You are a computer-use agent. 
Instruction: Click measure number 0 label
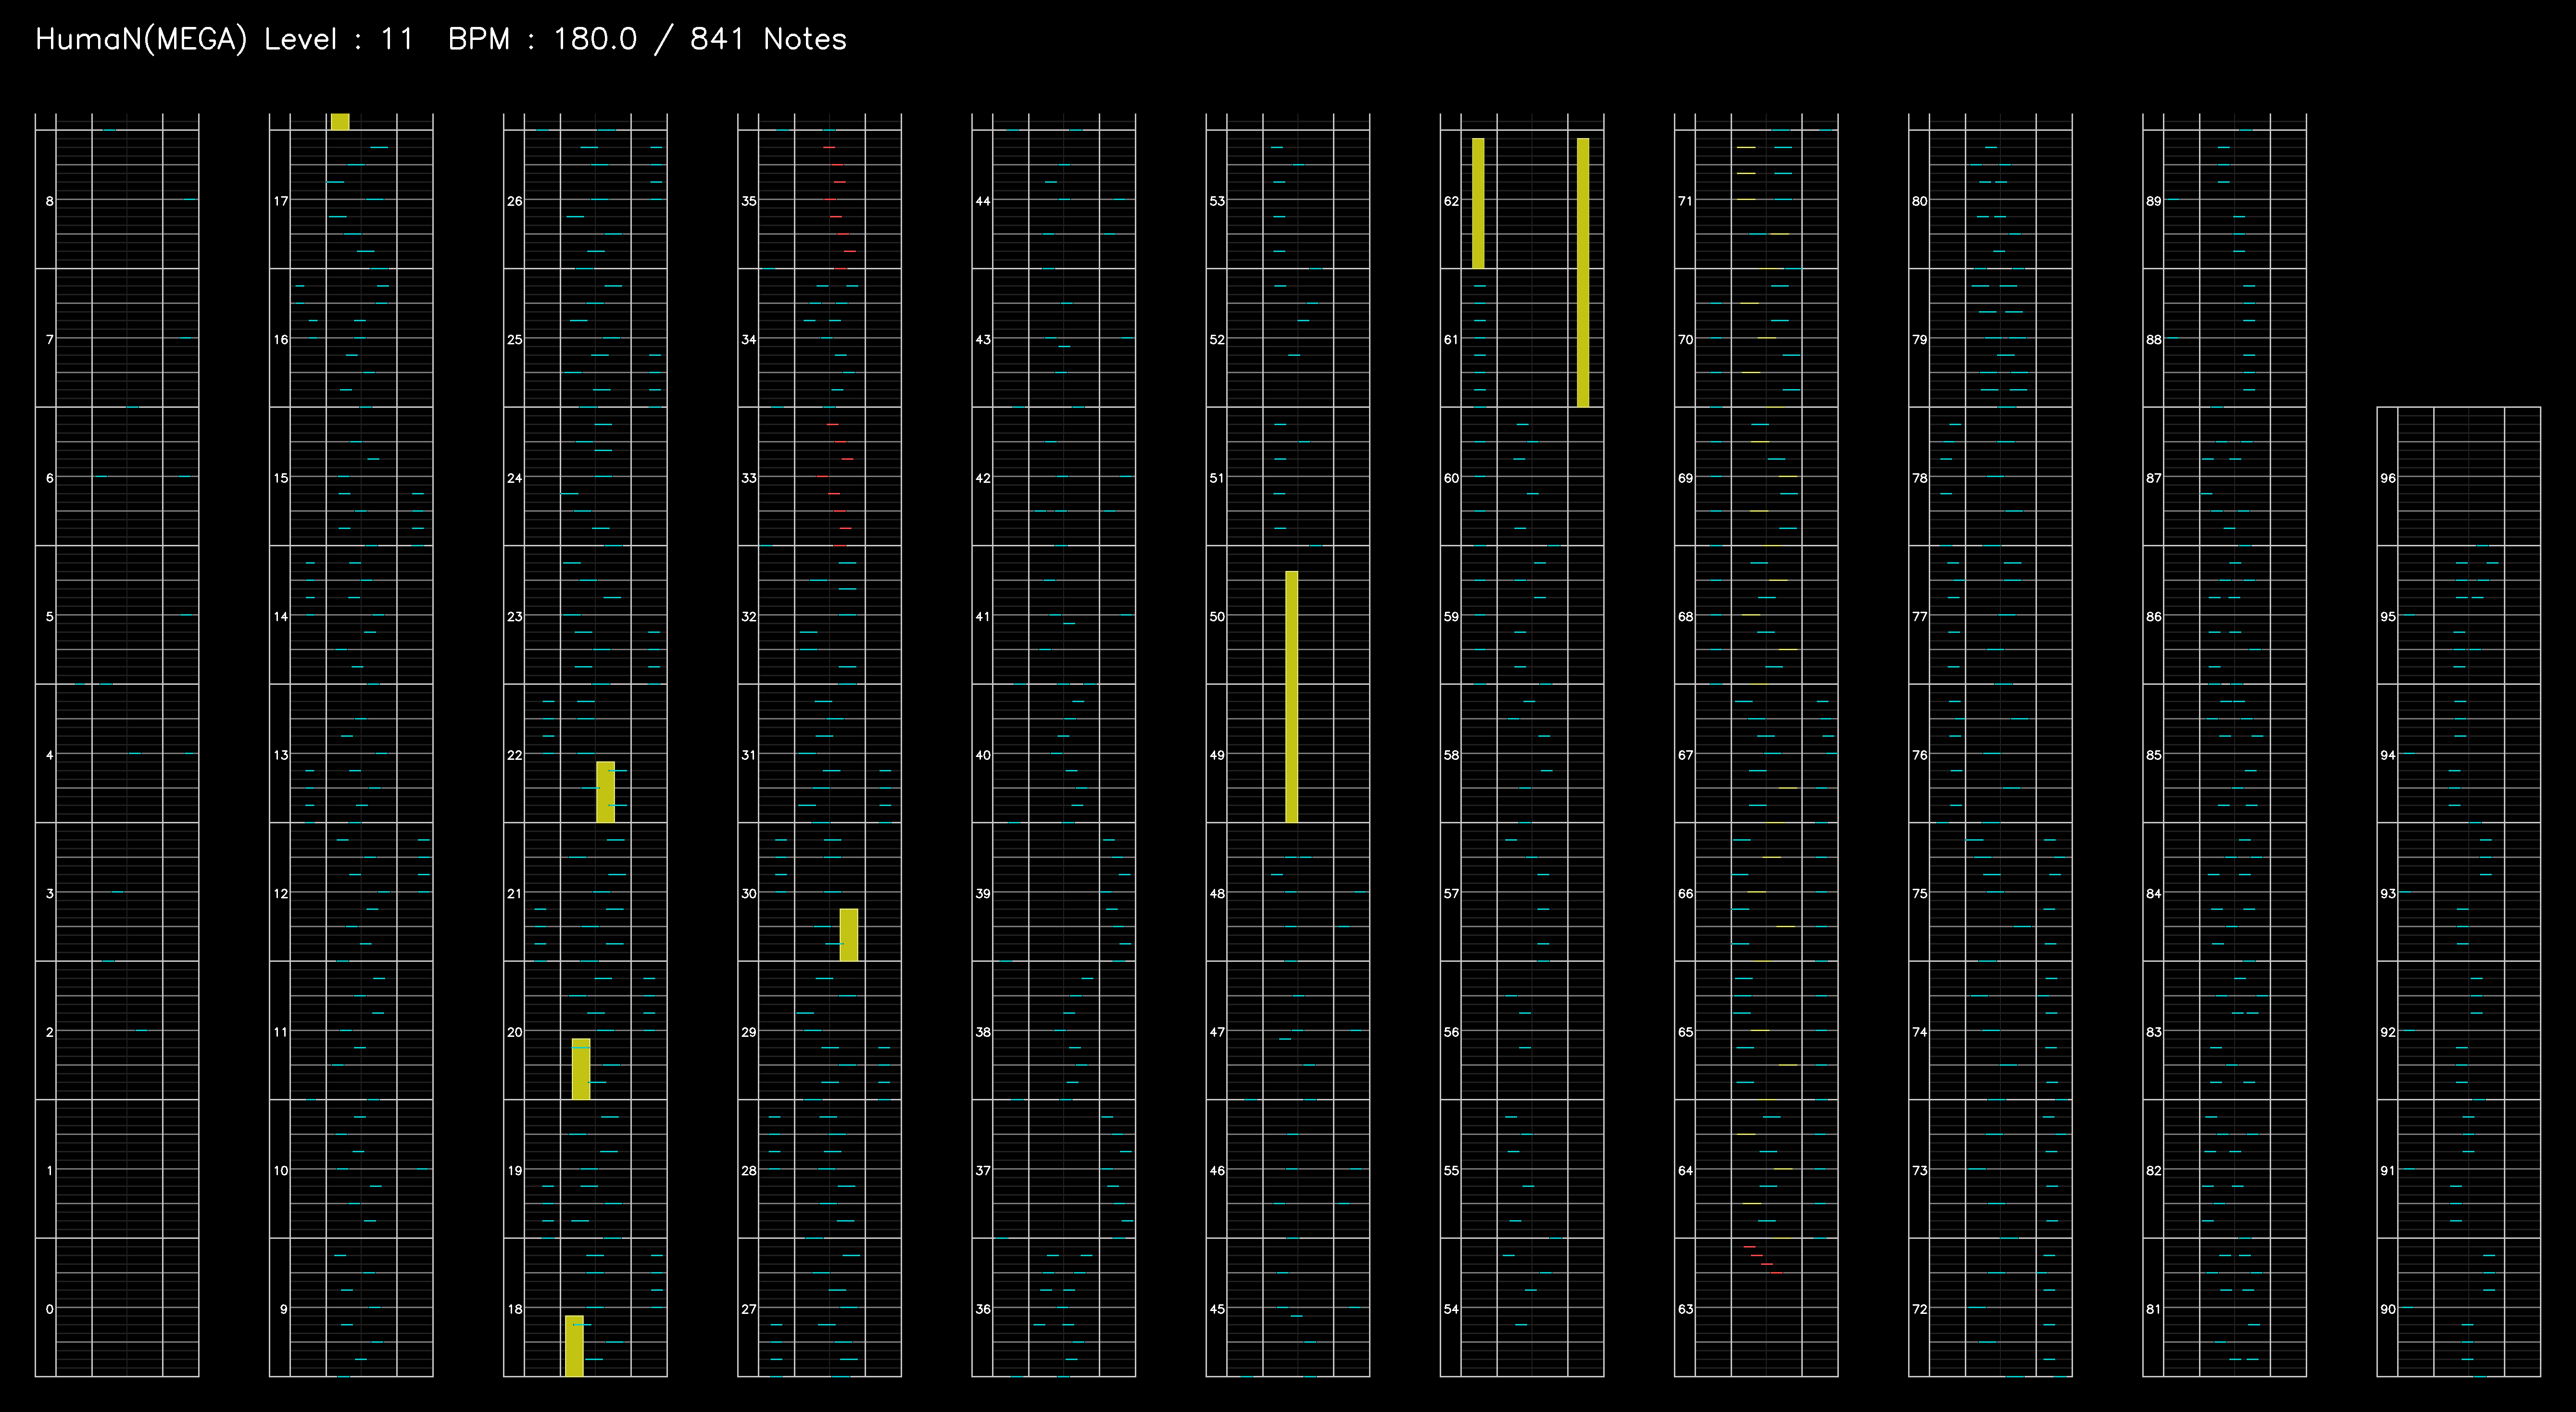click(49, 1309)
